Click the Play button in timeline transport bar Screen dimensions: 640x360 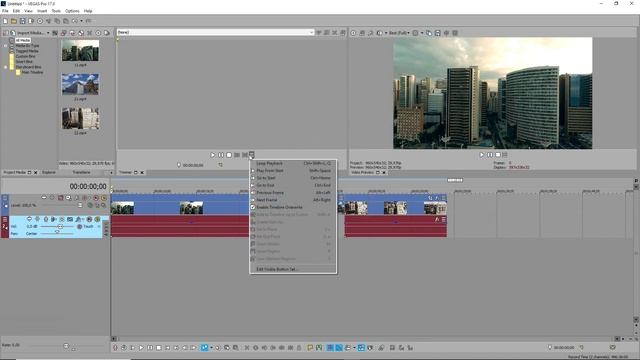click(141, 348)
